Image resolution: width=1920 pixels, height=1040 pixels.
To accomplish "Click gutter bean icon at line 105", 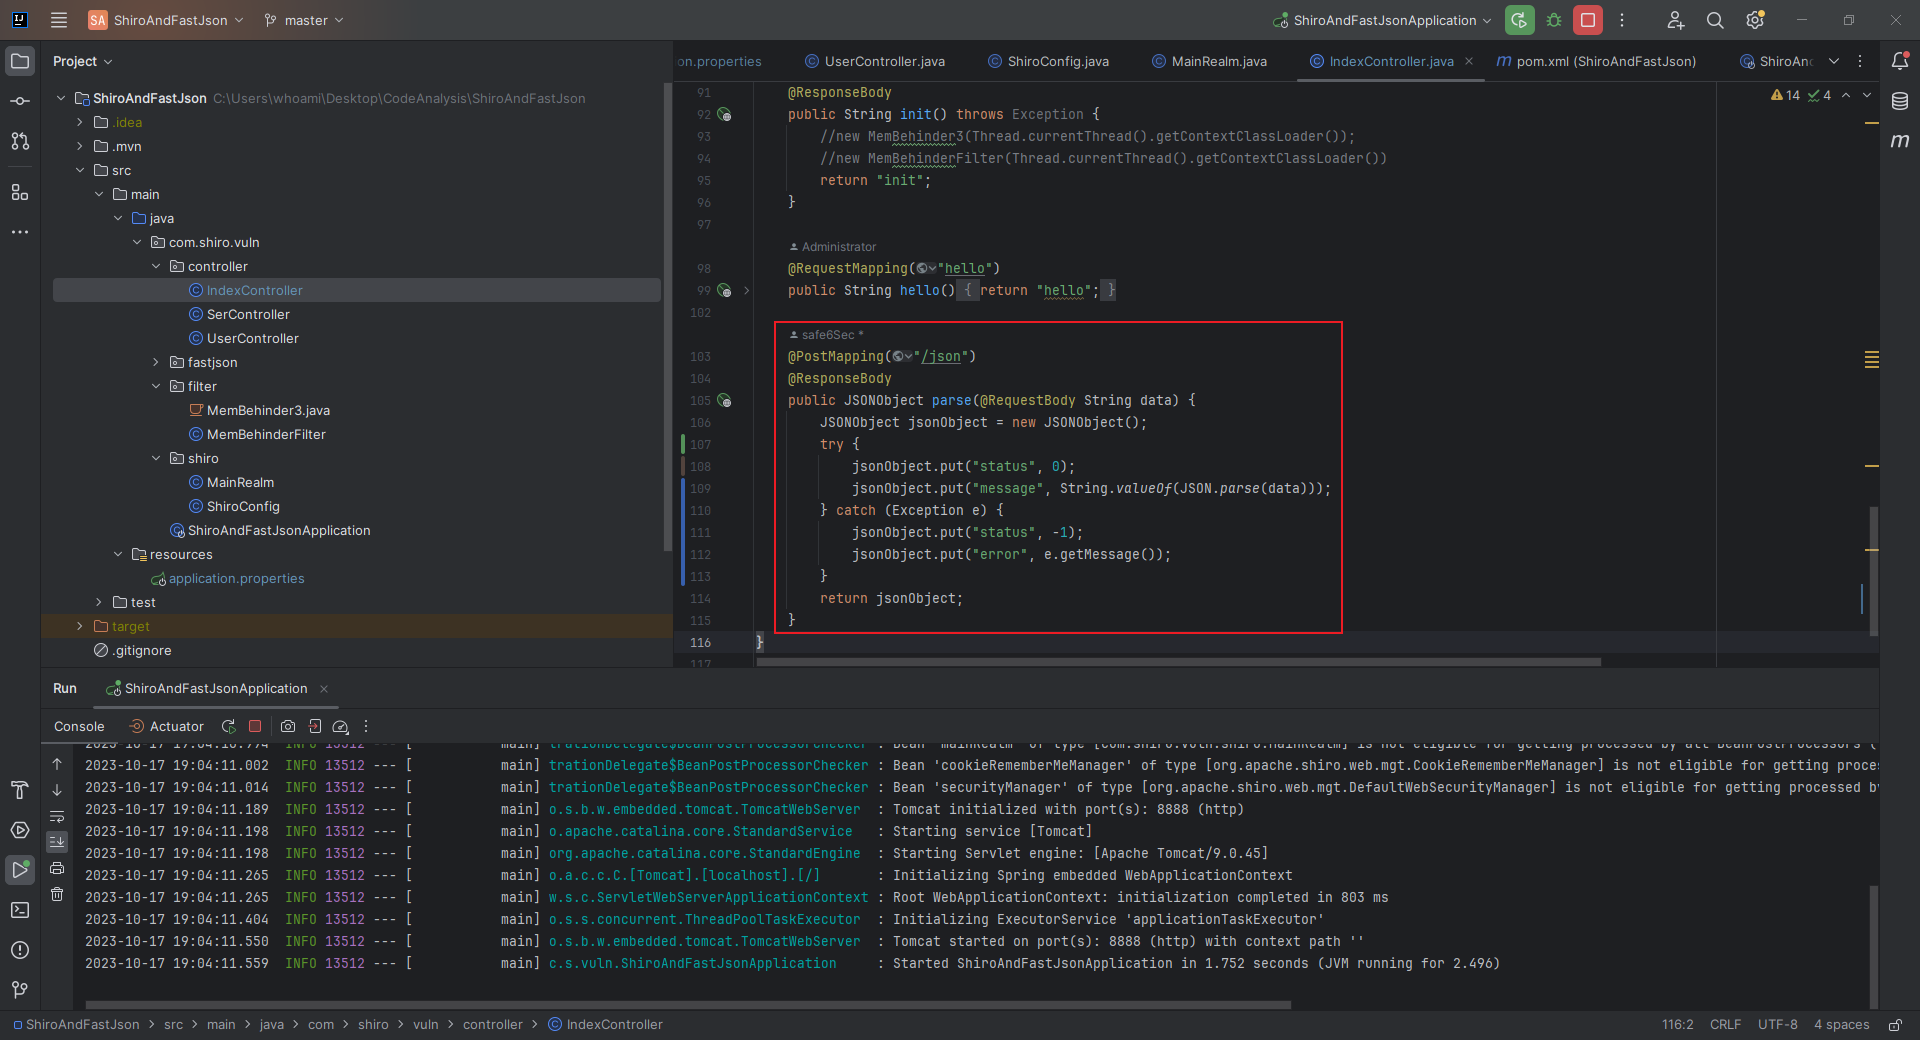I will click(x=724, y=401).
